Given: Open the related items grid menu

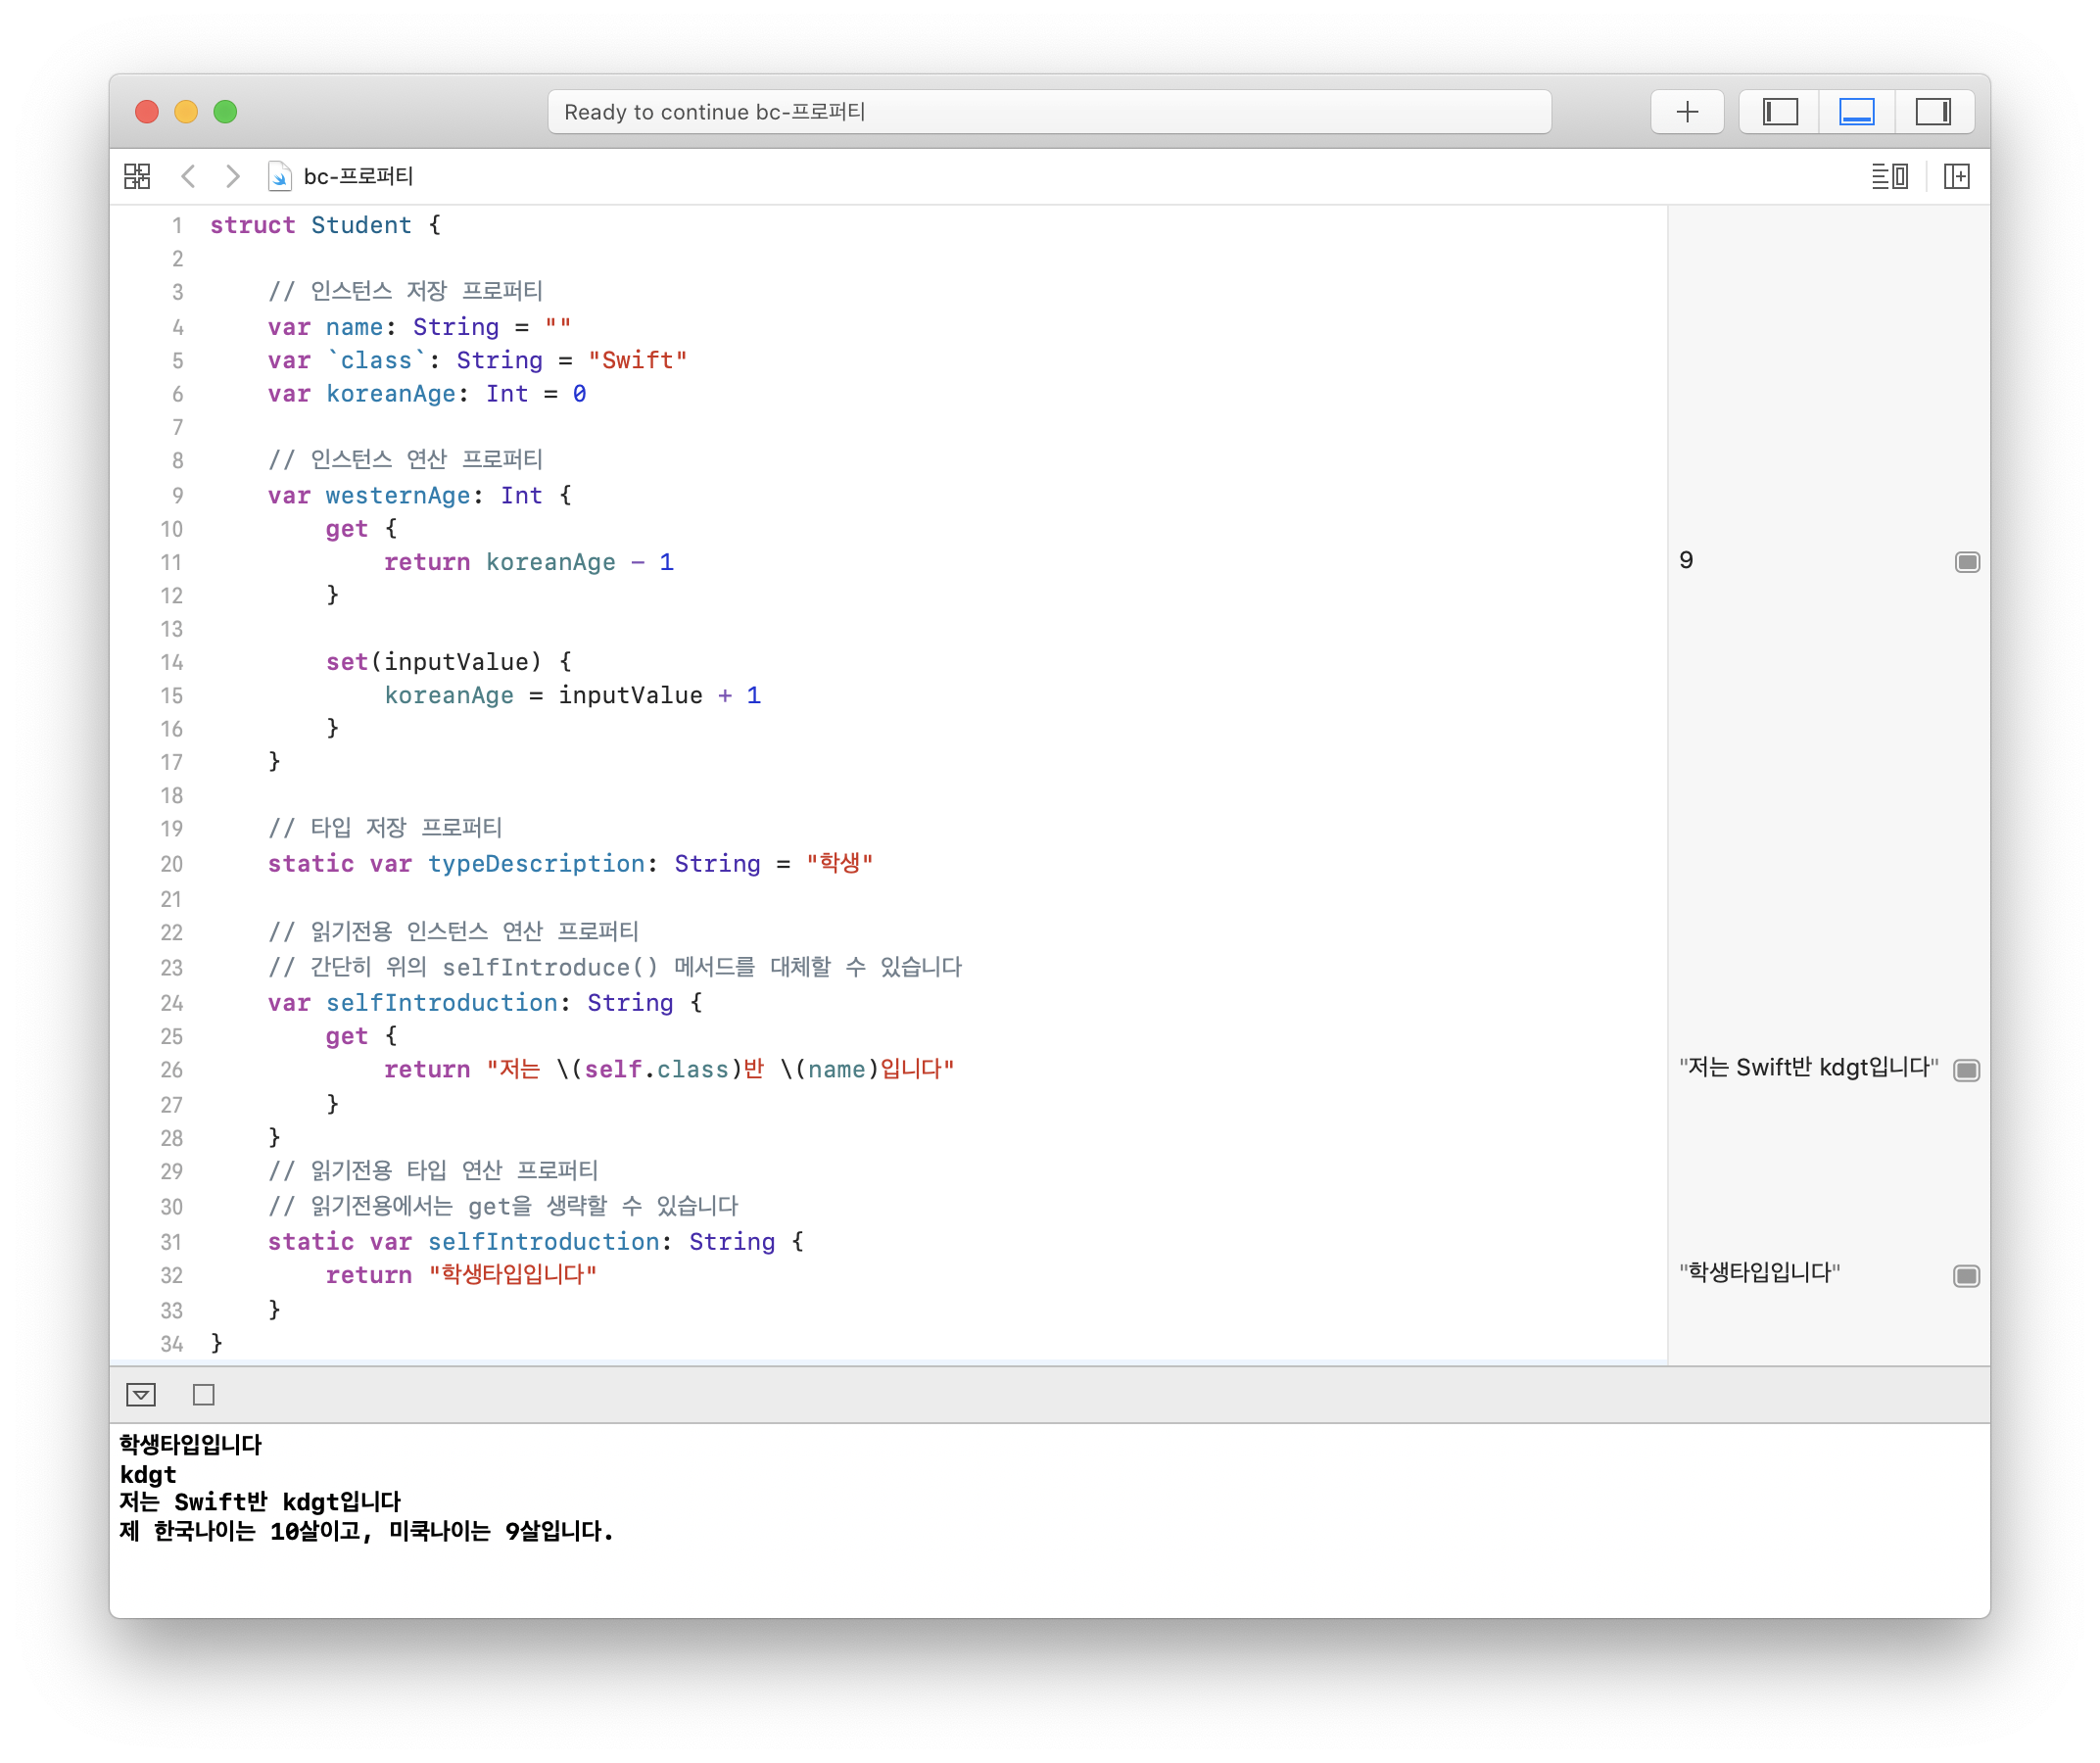Looking at the screenshot, I should pyautogui.click(x=137, y=177).
